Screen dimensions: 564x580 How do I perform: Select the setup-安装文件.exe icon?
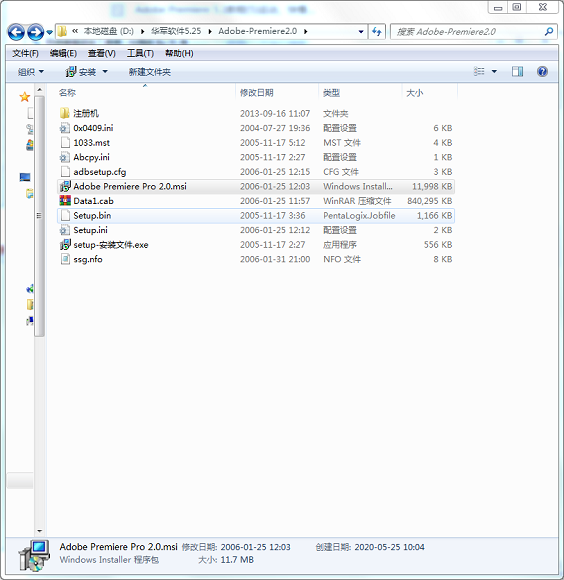65,245
